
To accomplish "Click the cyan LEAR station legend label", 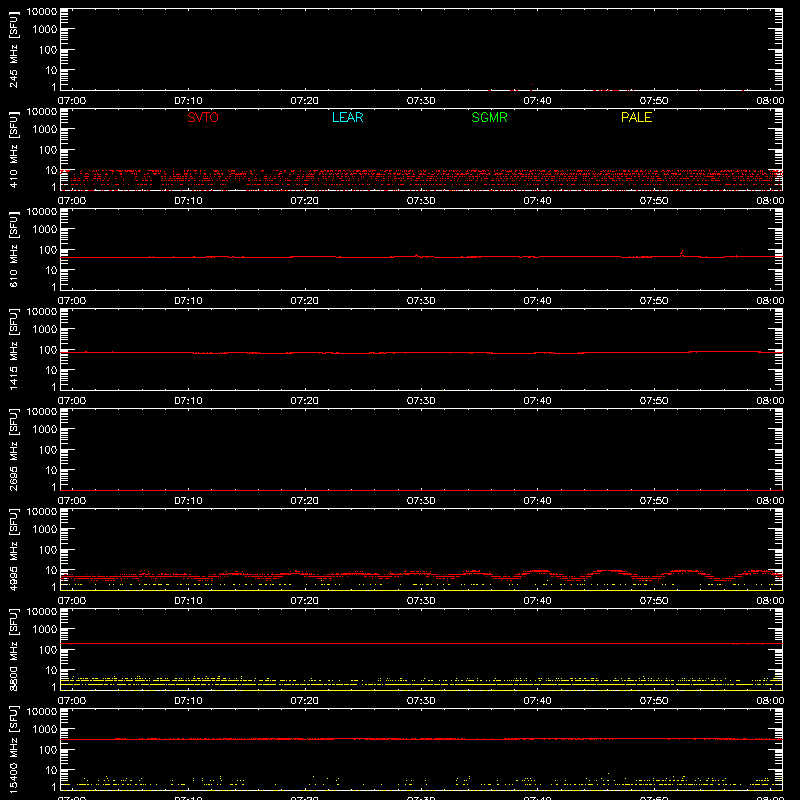I will pos(347,117).
